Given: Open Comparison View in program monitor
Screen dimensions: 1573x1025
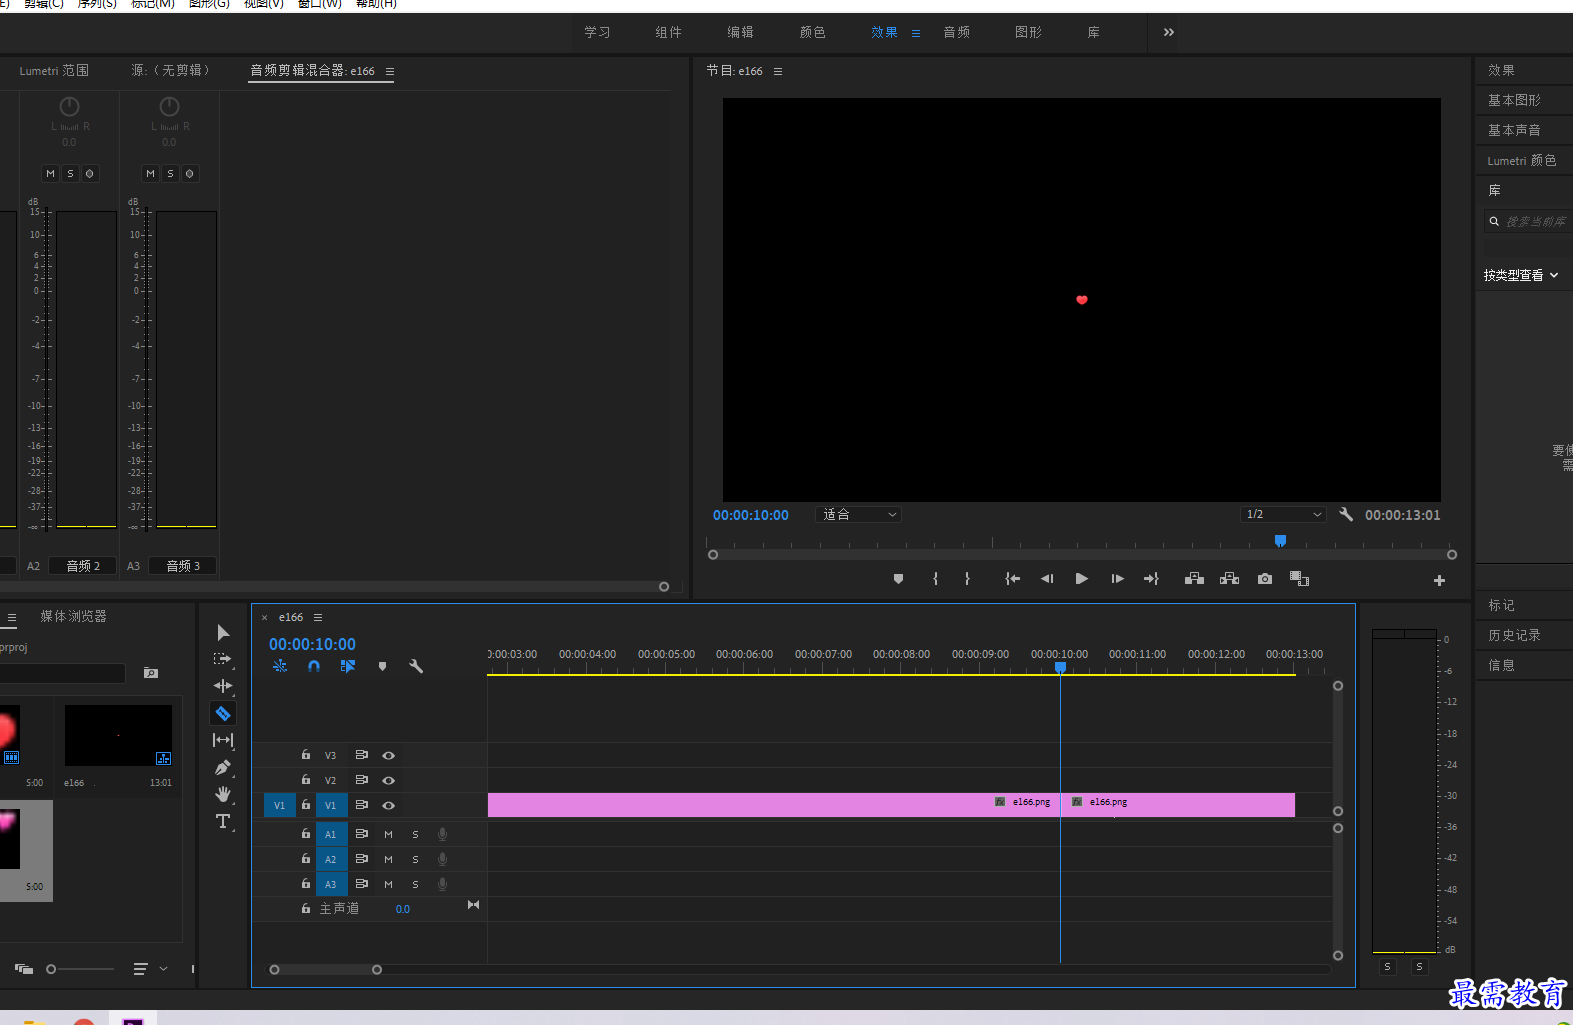Looking at the screenshot, I should [x=1299, y=579].
